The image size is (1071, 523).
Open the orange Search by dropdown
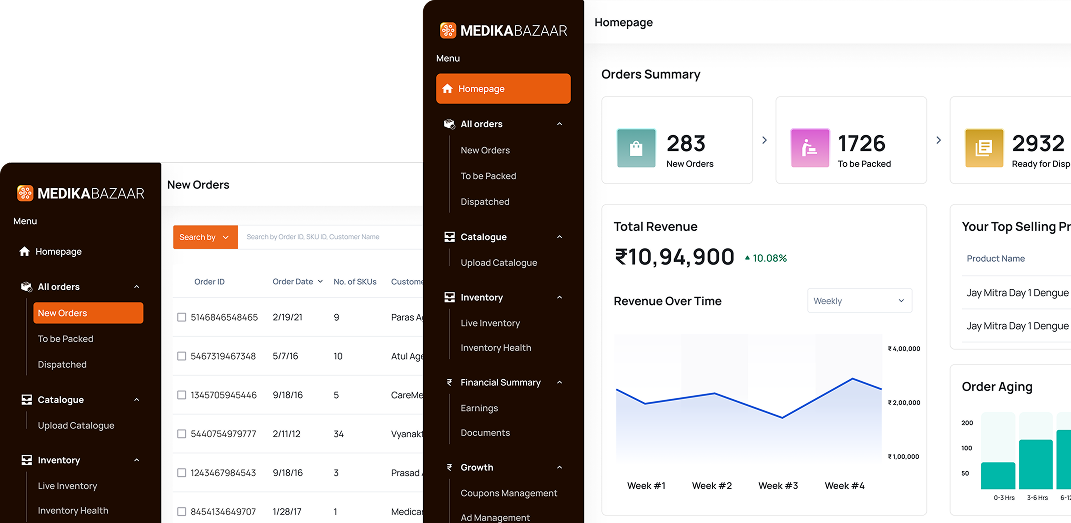(205, 237)
